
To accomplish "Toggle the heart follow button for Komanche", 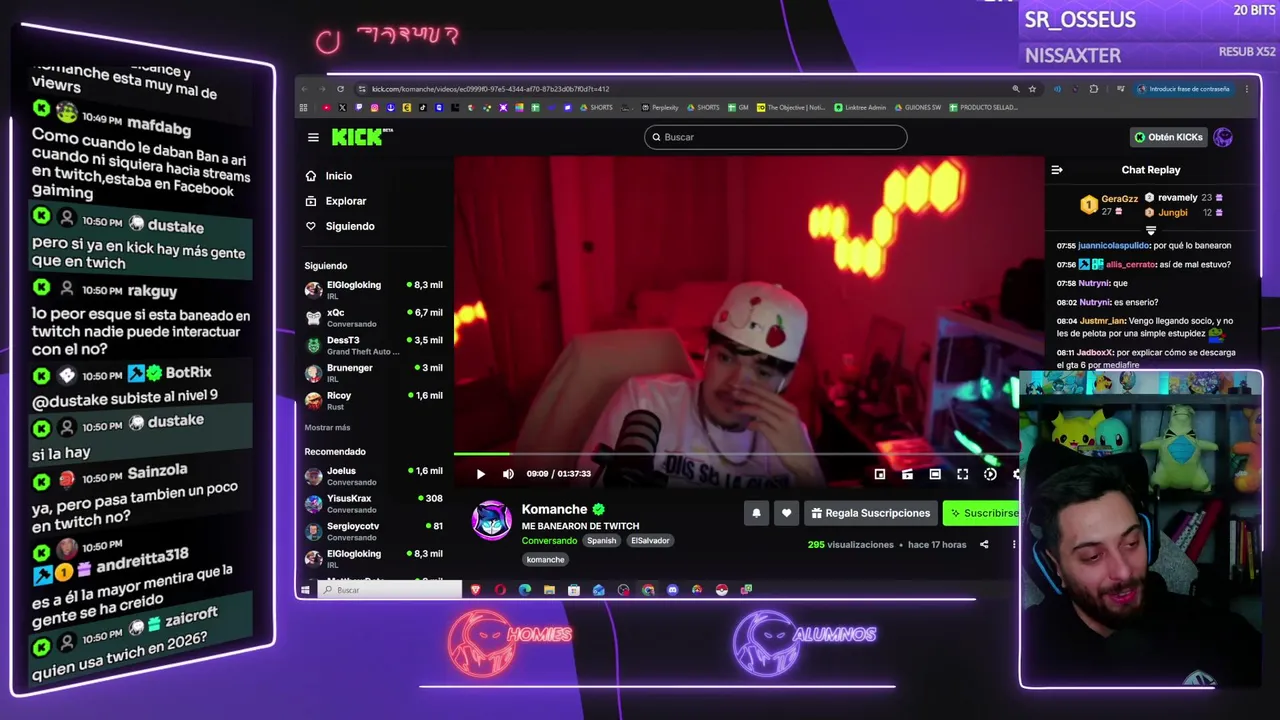I will click(786, 513).
